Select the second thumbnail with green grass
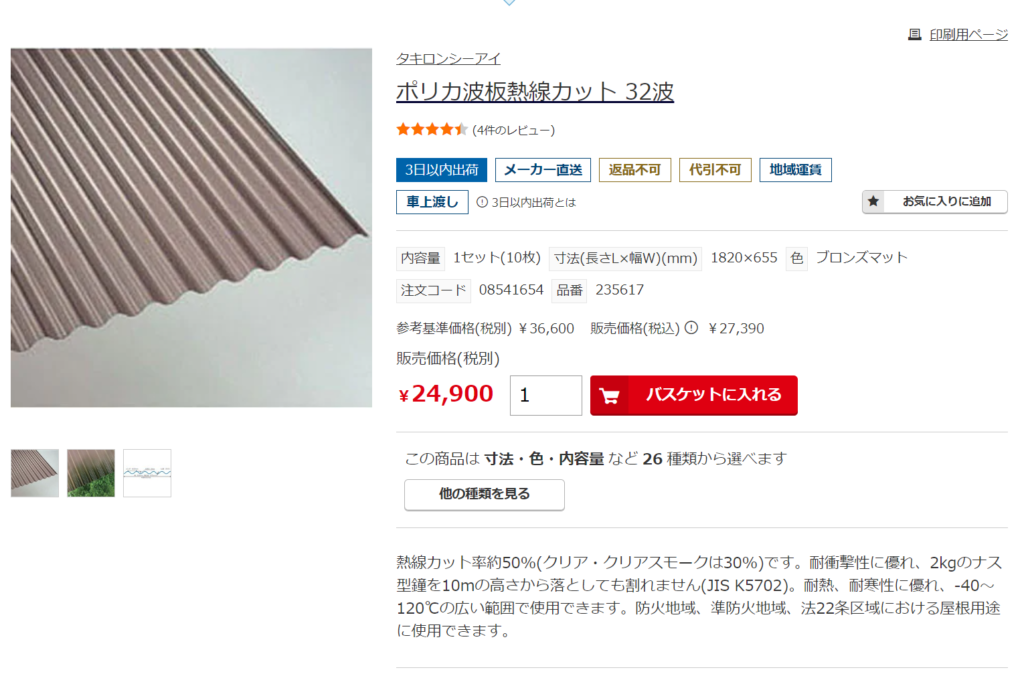 tap(91, 473)
